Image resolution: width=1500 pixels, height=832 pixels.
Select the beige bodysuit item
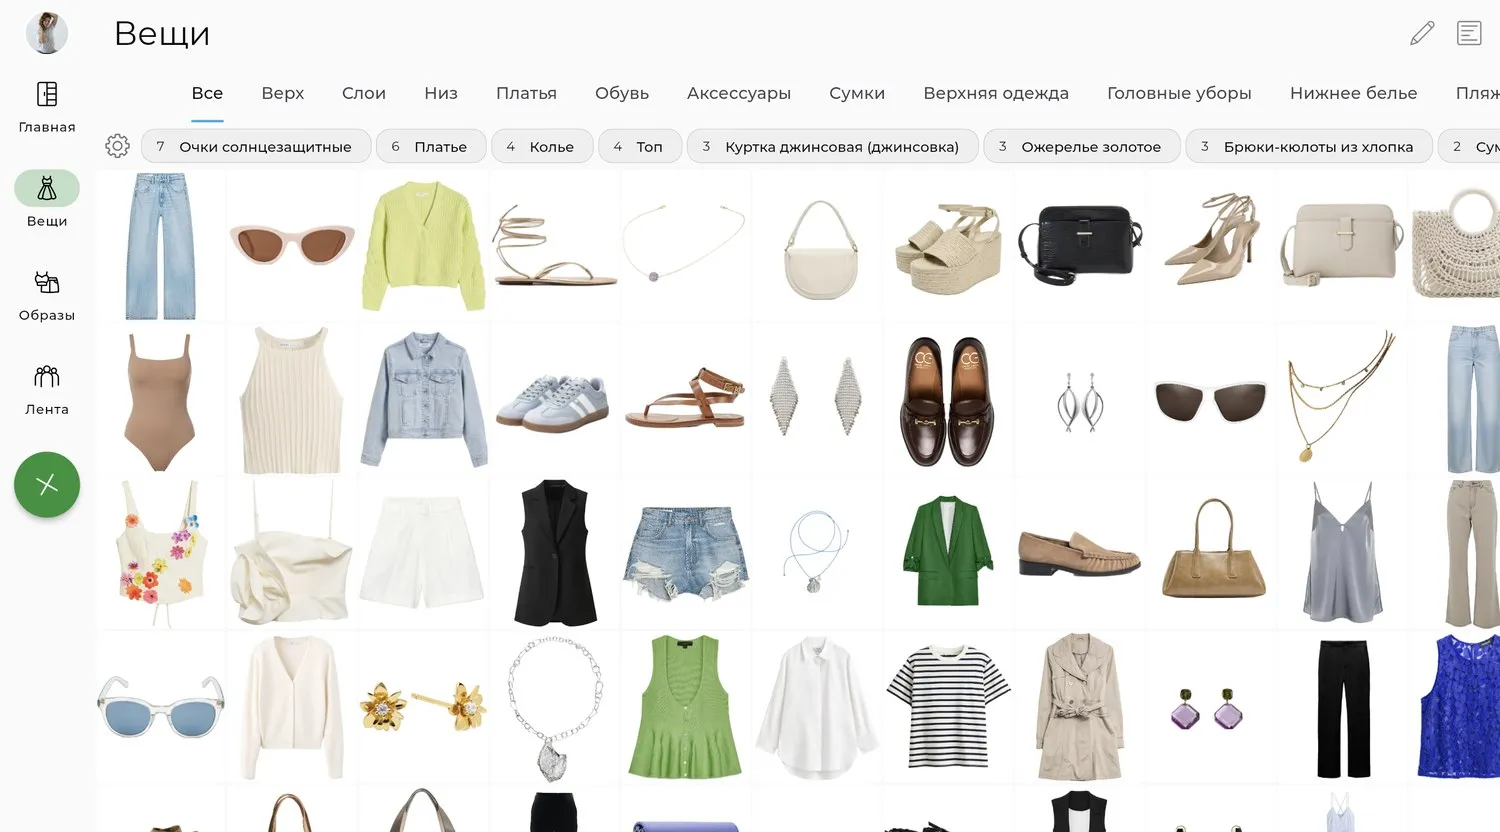click(161, 401)
